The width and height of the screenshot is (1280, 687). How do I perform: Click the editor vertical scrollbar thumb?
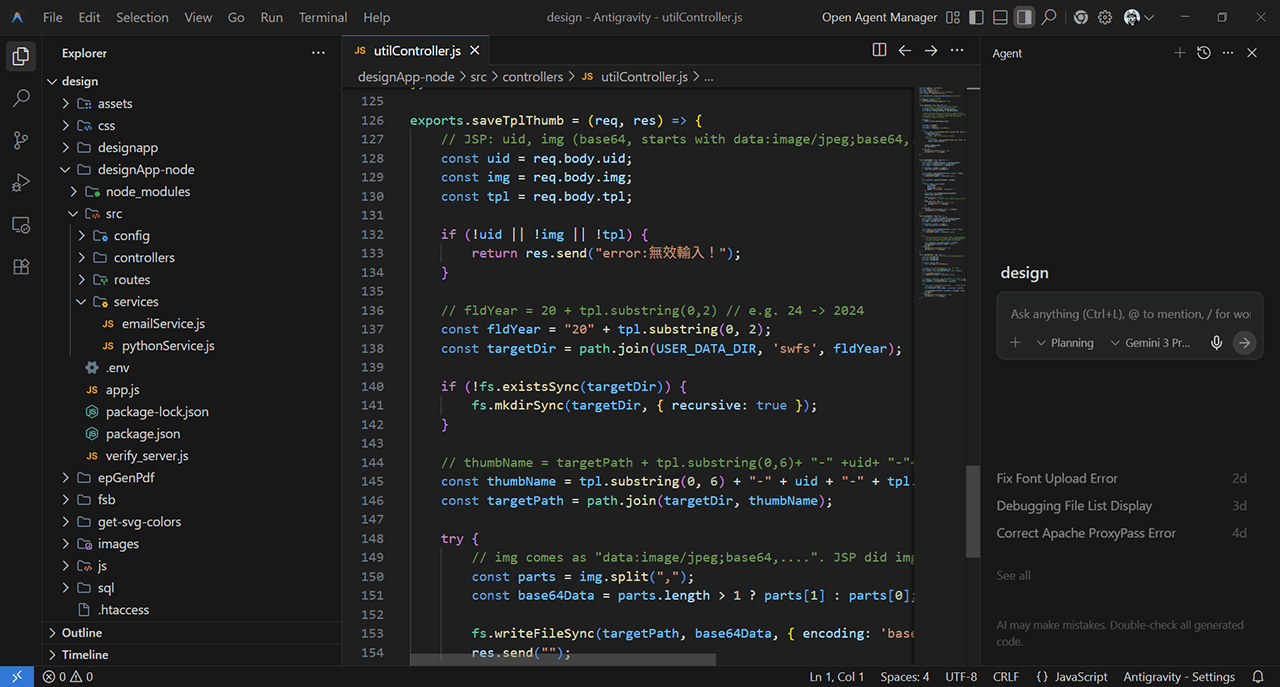click(973, 512)
